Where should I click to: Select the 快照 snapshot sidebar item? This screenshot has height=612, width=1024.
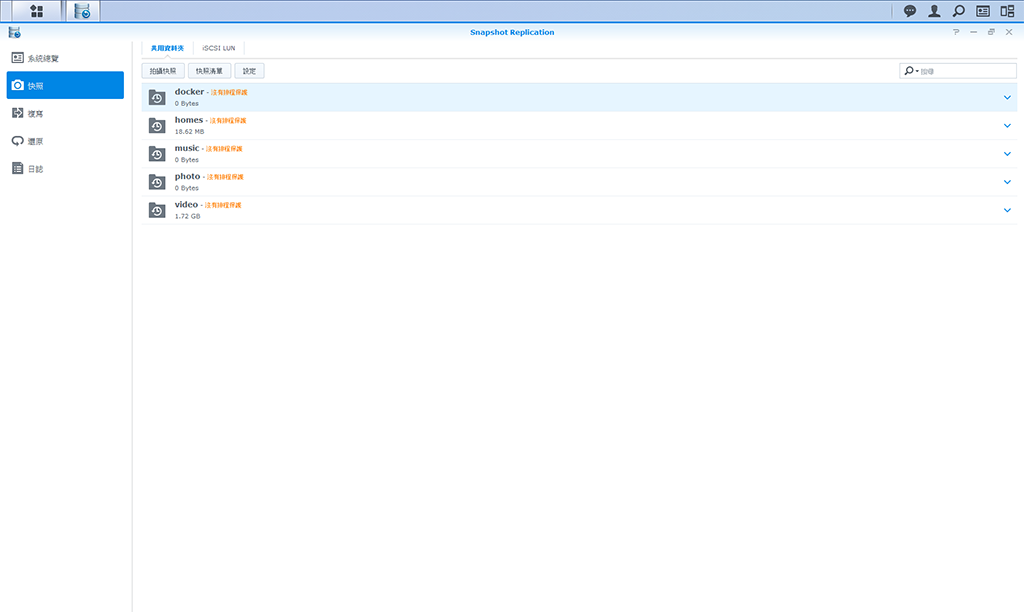[x=65, y=86]
